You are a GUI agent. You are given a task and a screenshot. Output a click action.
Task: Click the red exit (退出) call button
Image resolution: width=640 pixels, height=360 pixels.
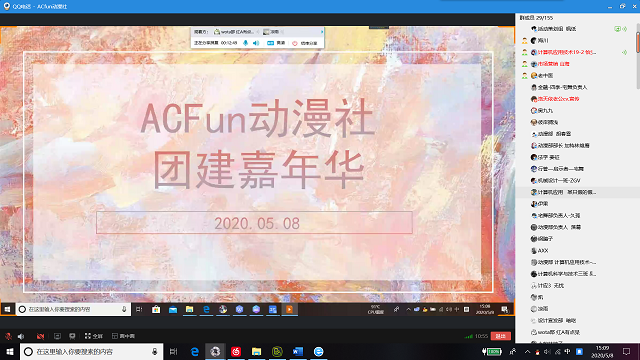coord(500,336)
